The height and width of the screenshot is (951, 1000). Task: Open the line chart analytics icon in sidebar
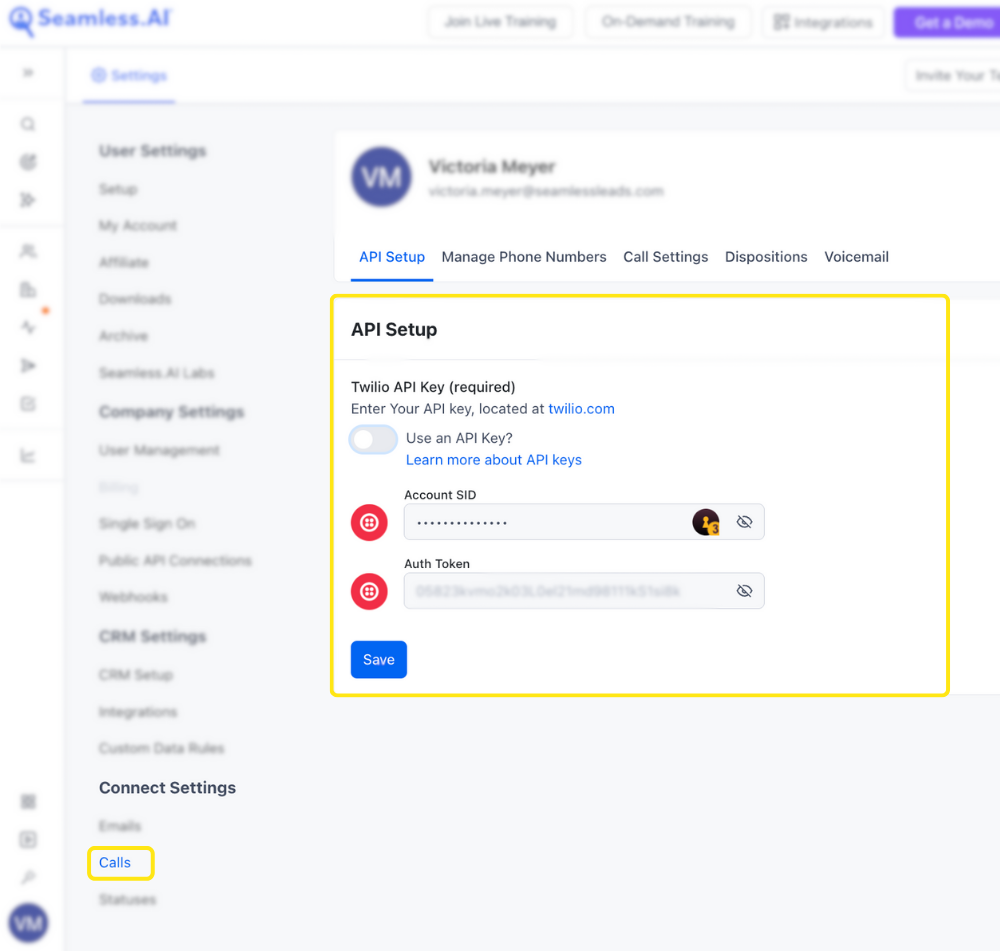pos(28,455)
